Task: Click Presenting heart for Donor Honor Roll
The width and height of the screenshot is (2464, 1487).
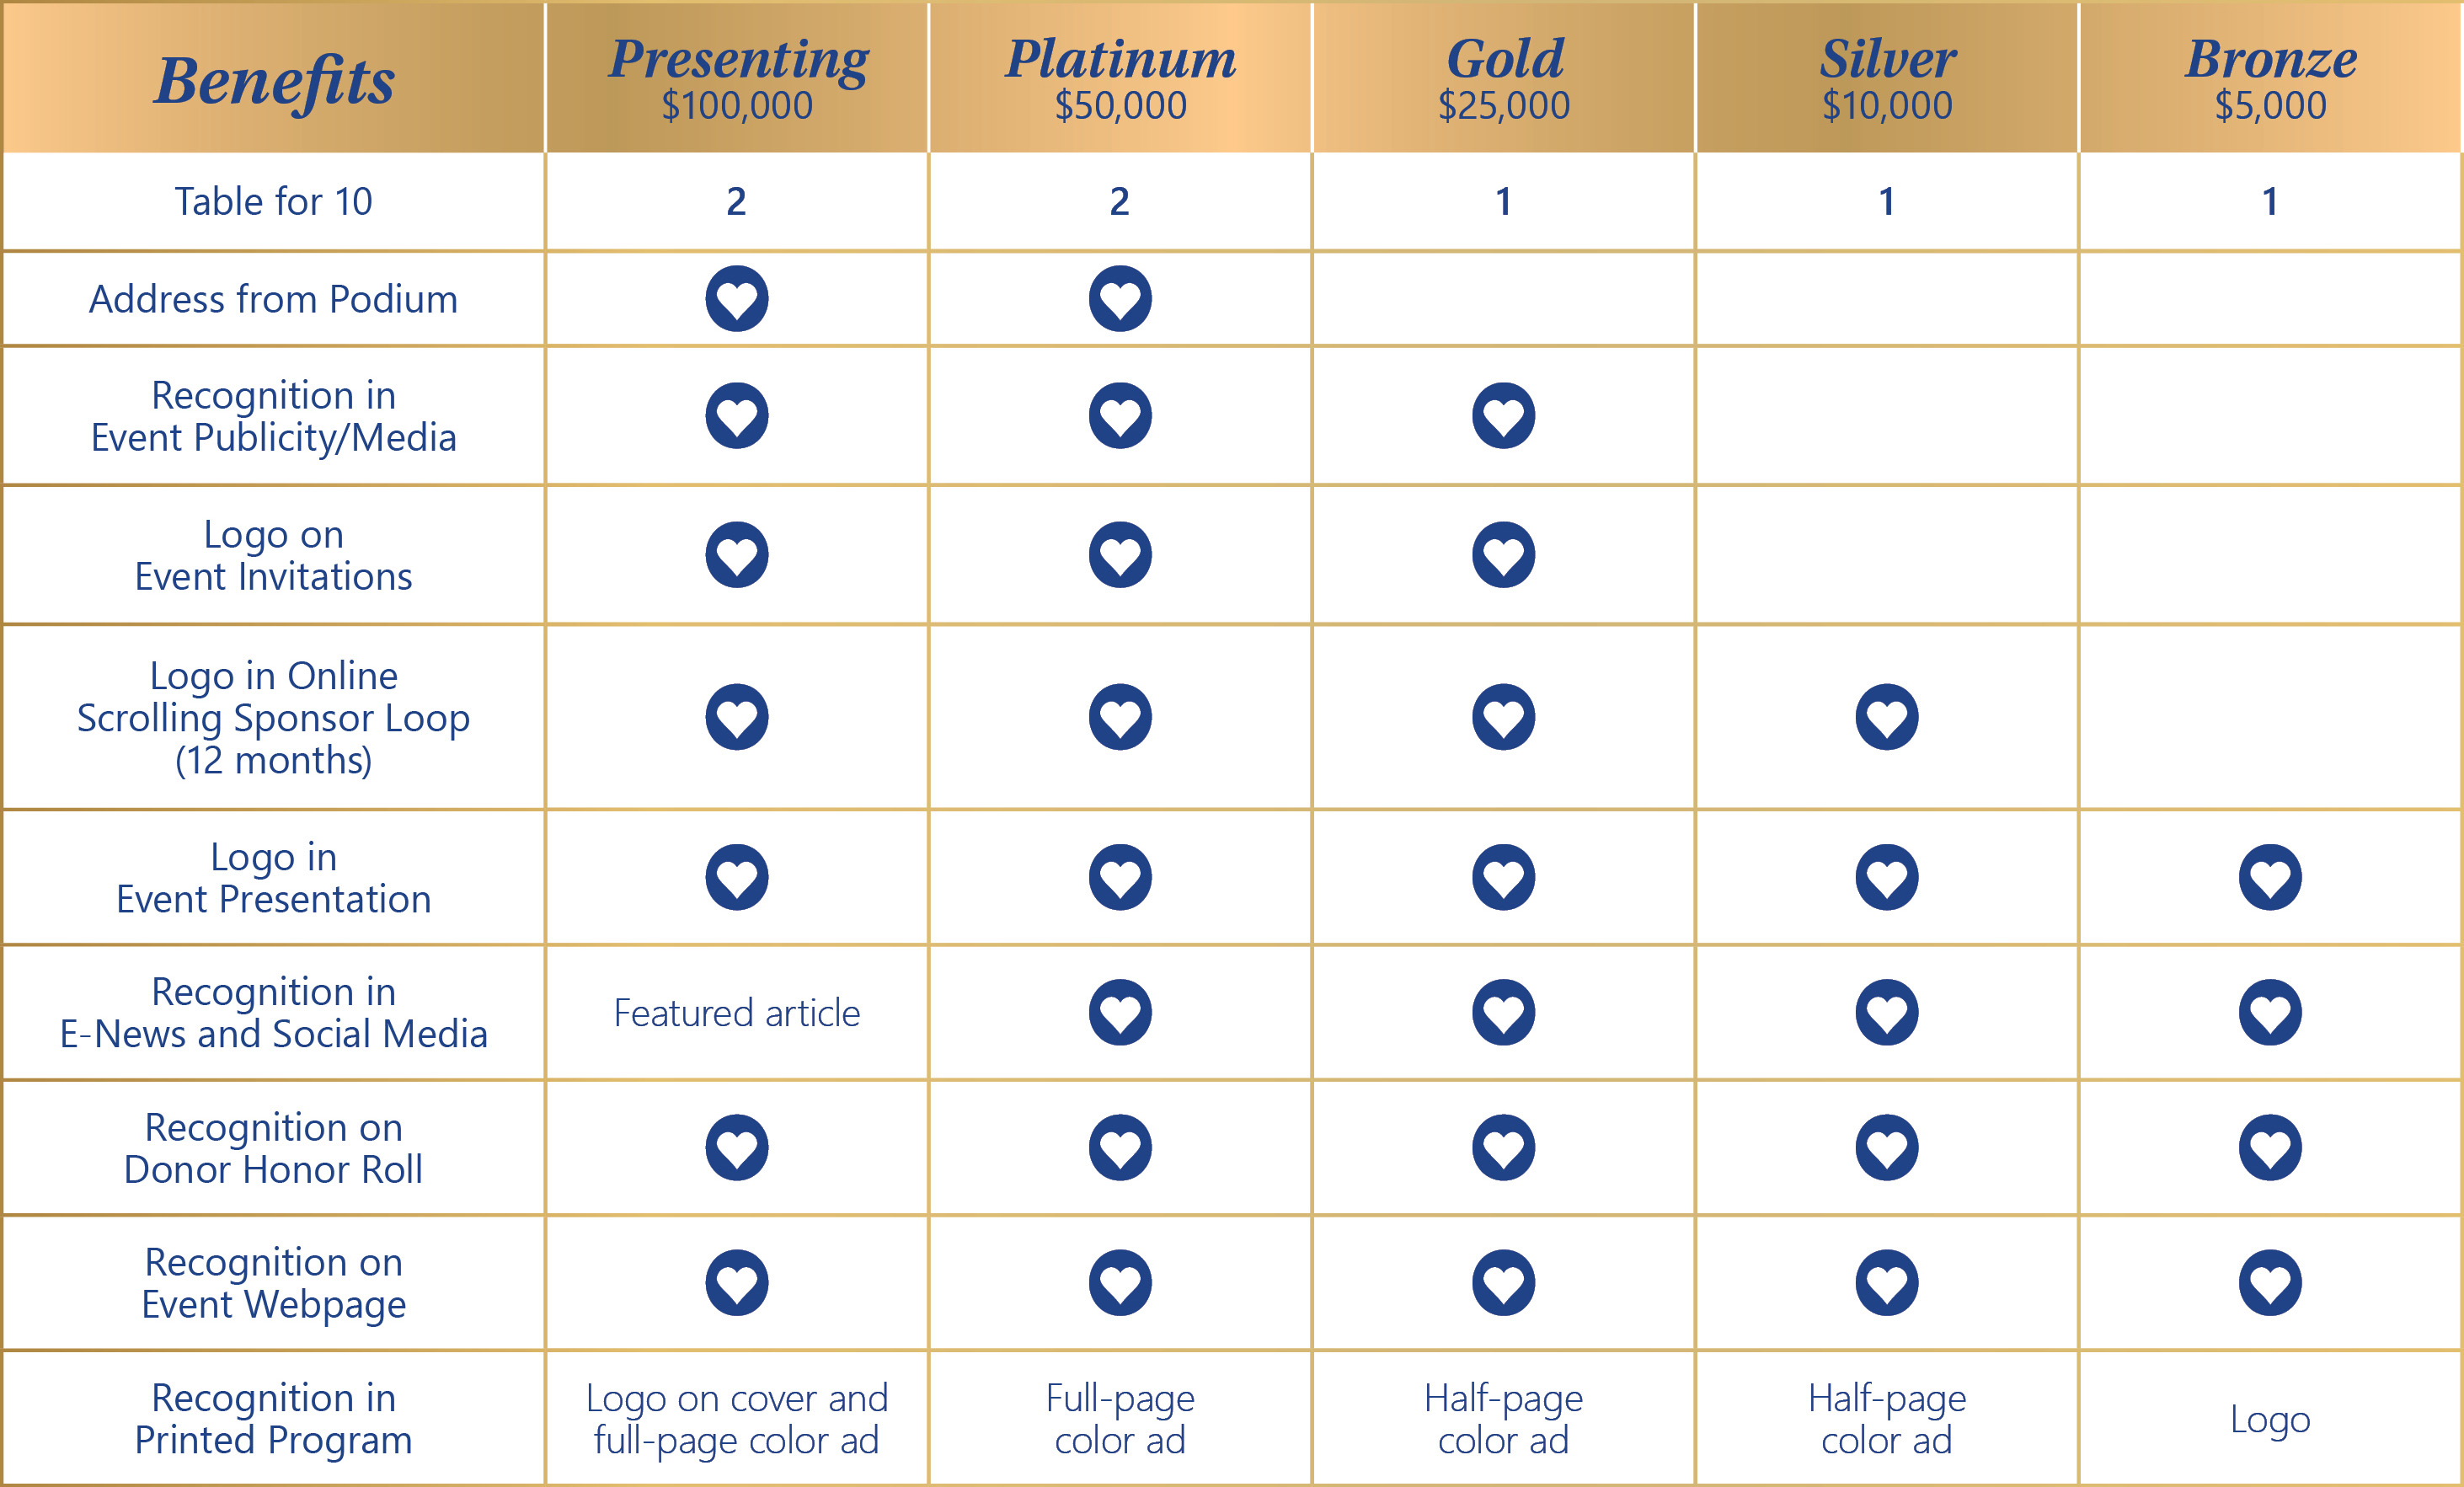Action: pyautogui.click(x=737, y=1147)
